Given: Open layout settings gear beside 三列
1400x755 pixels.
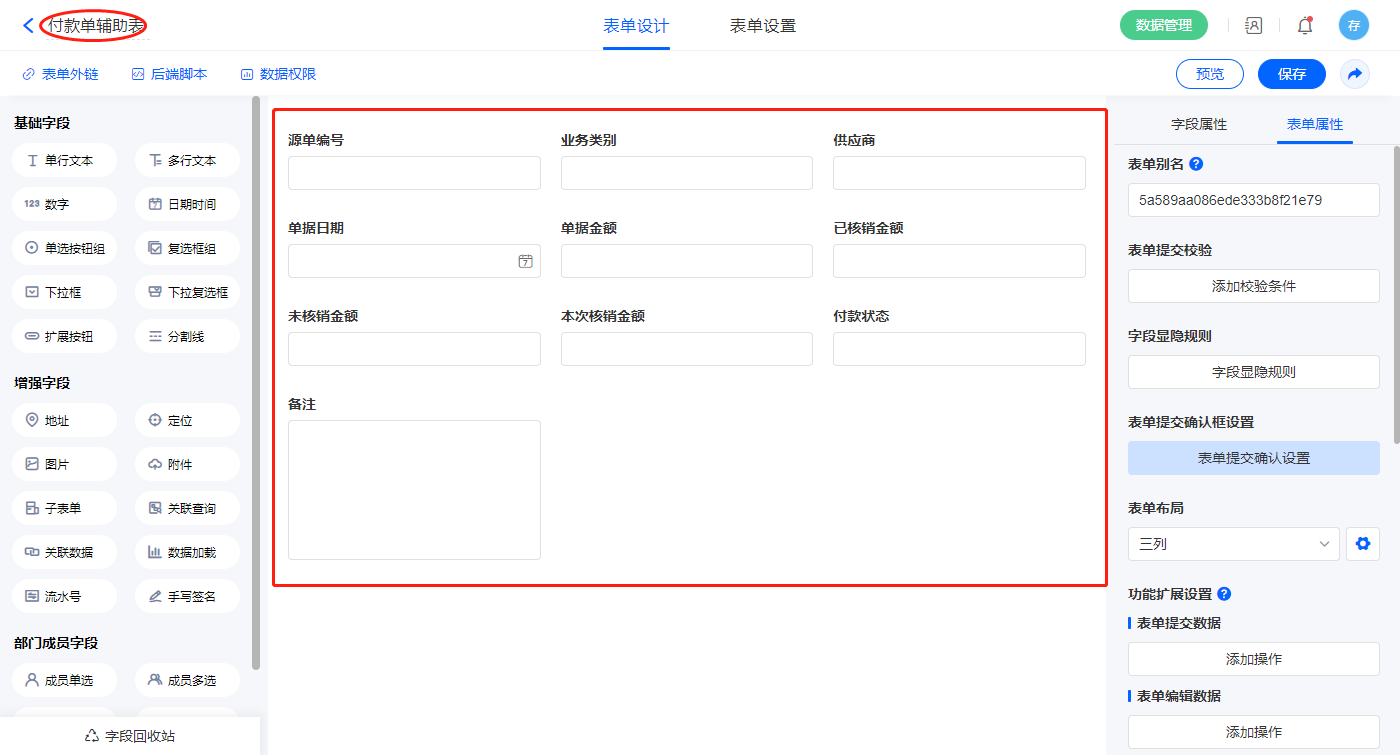Looking at the screenshot, I should (x=1362, y=544).
